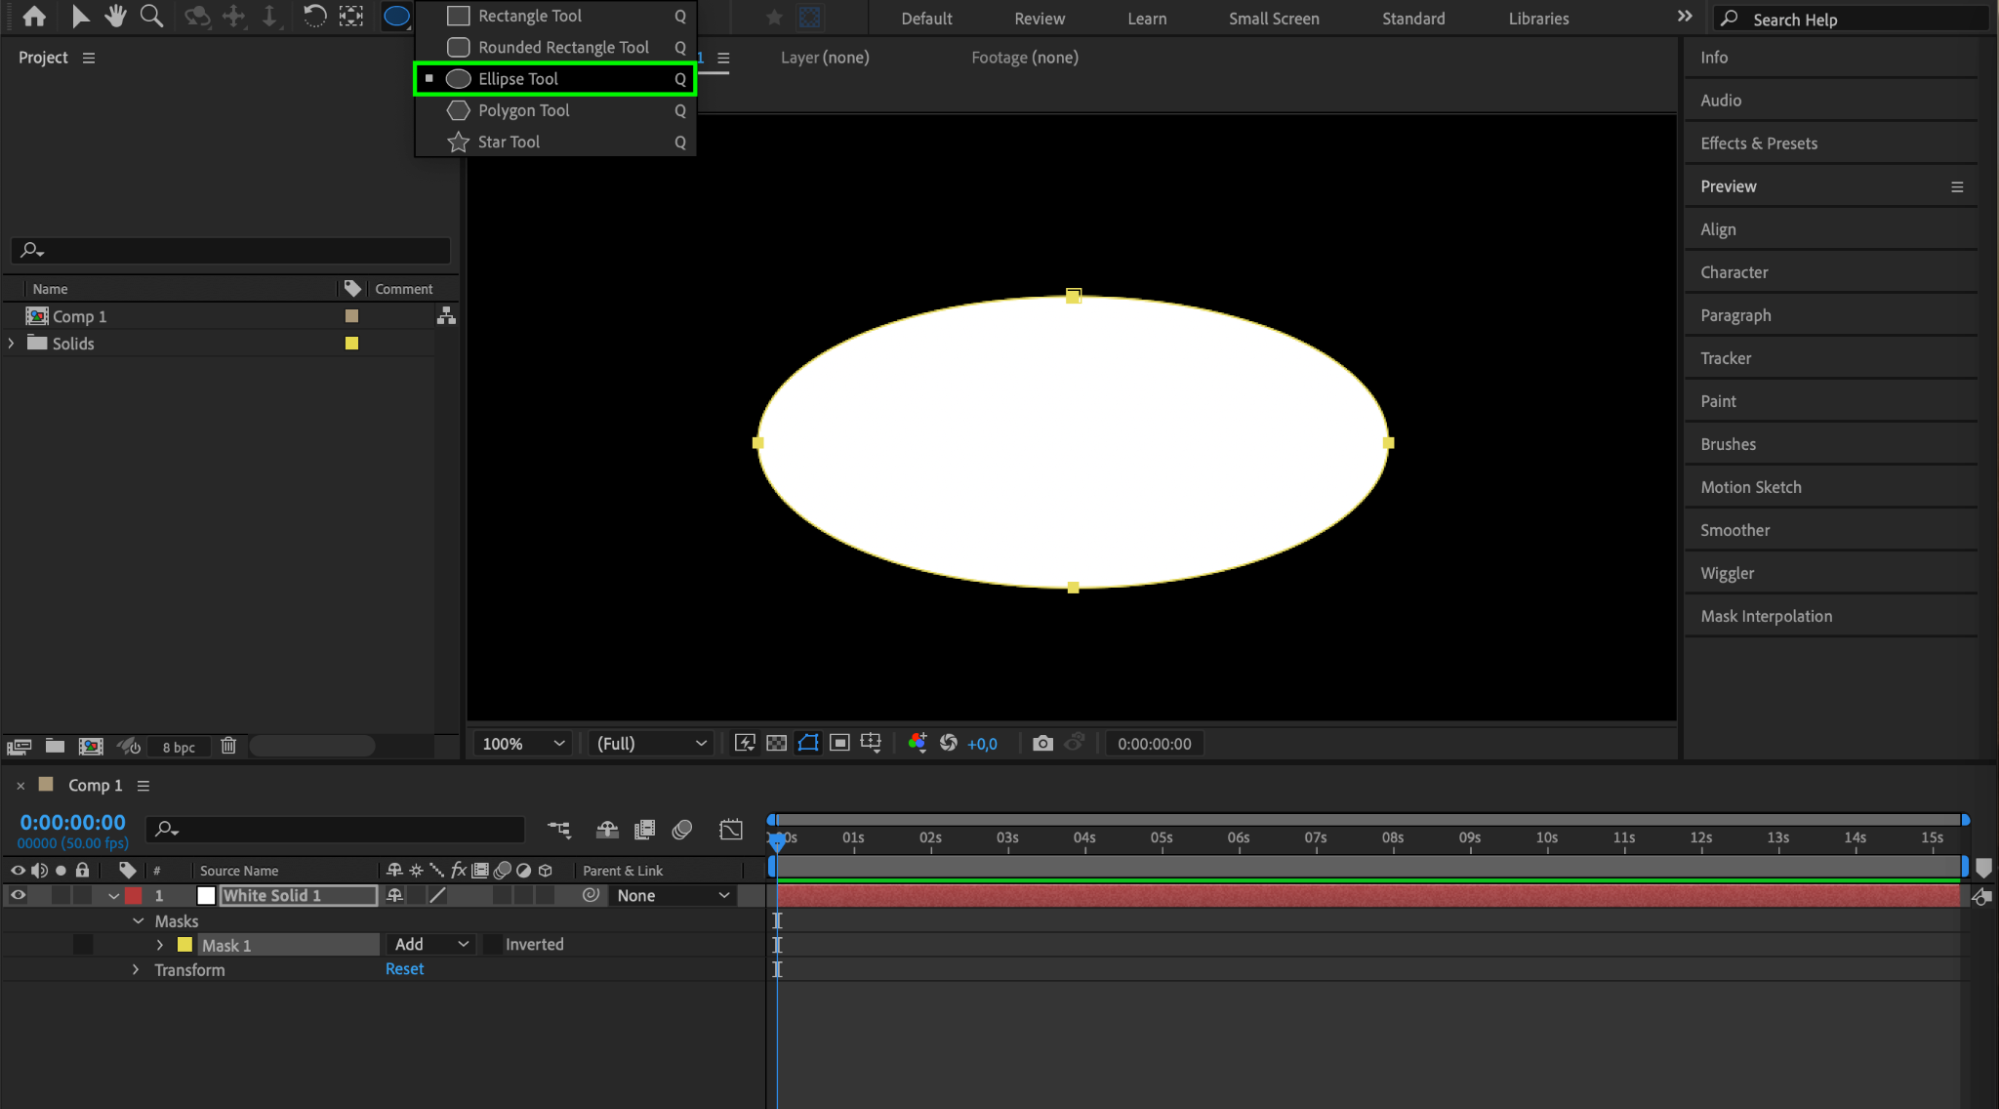Take a snapshot with camera icon
Viewport: 1999px width, 1109px height.
tap(1042, 743)
